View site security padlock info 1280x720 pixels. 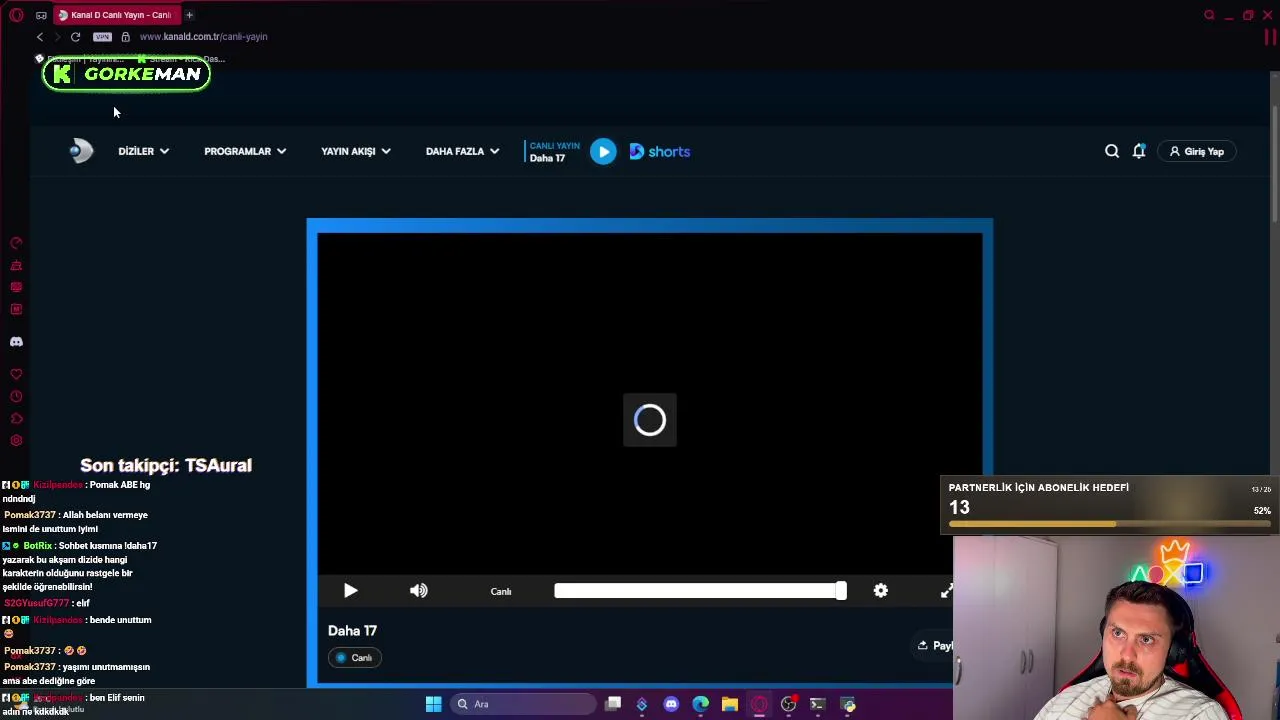pyautogui.click(x=125, y=37)
